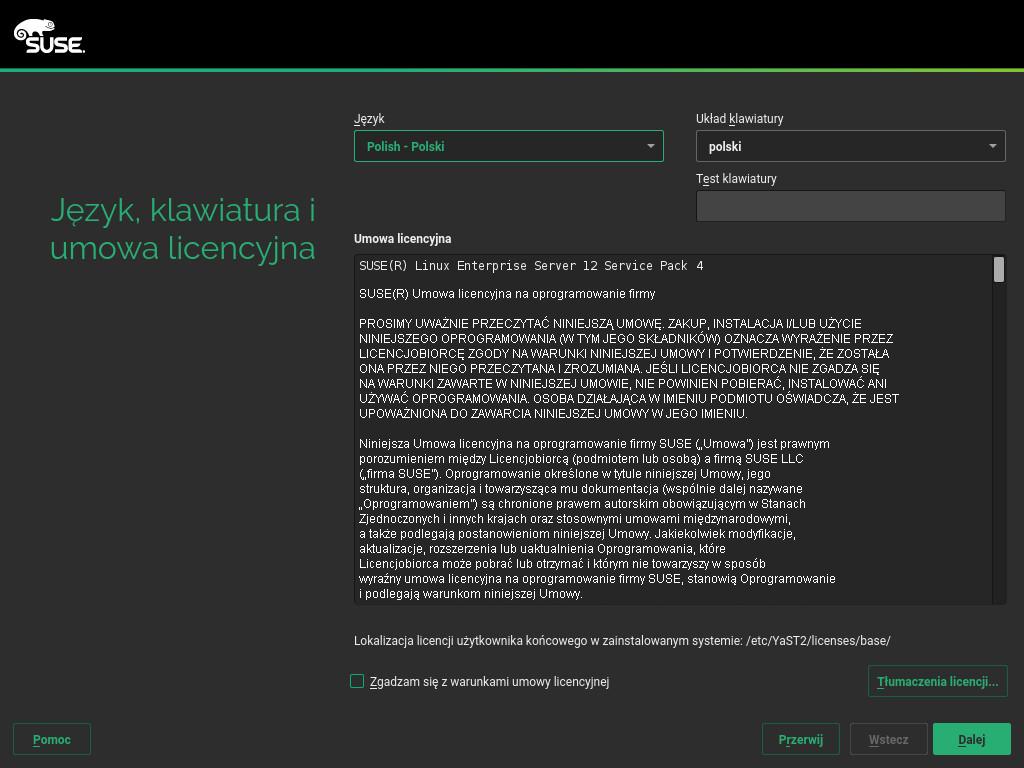
Task: Click the SUSE chameleon logo
Action: (49, 36)
